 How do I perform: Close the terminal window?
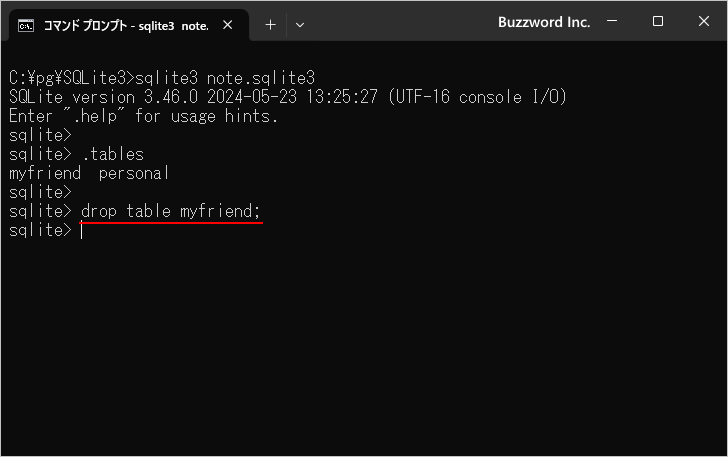[703, 22]
